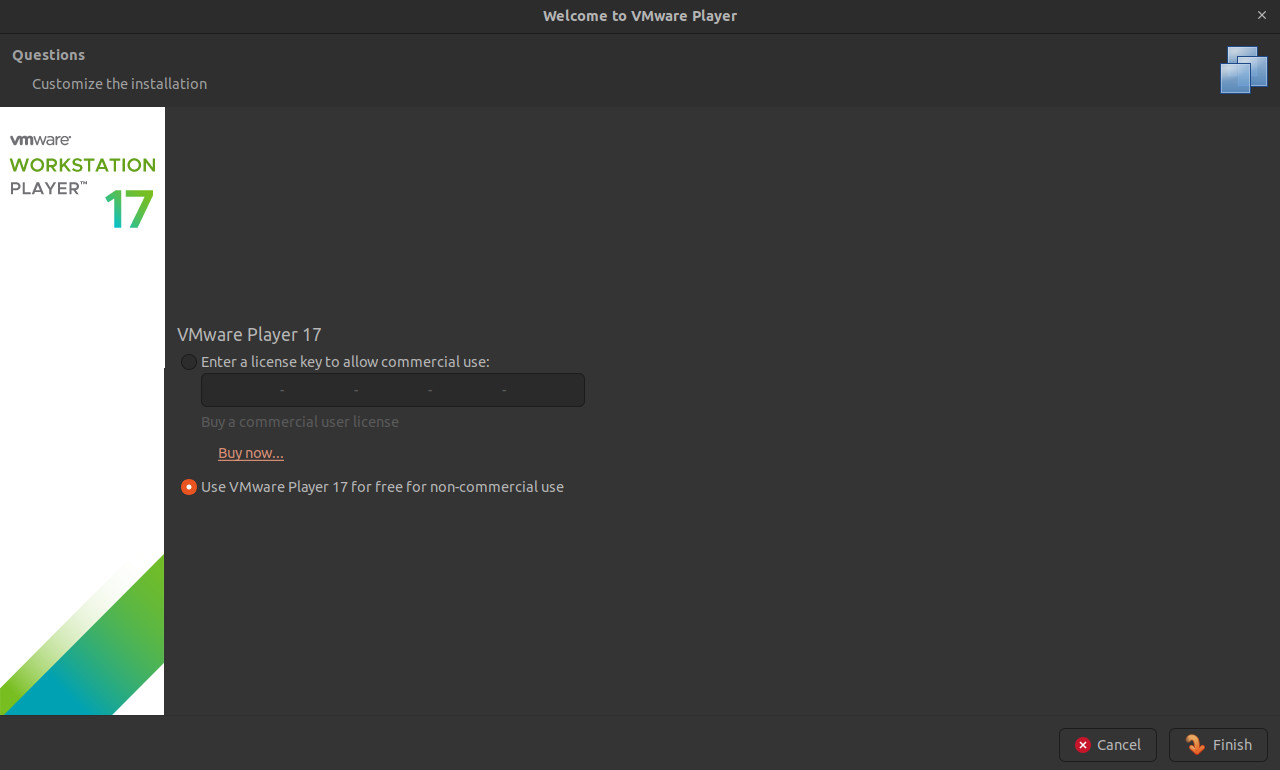The image size is (1280, 770).
Task: Select the license key radio button
Action: coord(189,362)
